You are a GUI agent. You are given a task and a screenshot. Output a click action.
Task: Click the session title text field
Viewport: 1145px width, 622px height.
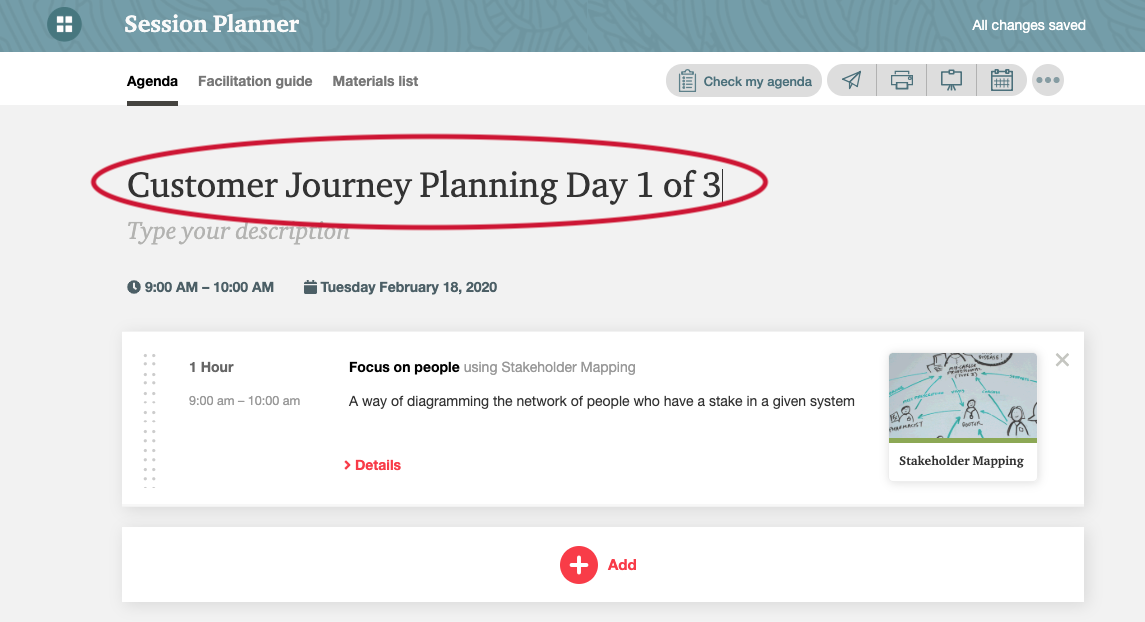424,185
